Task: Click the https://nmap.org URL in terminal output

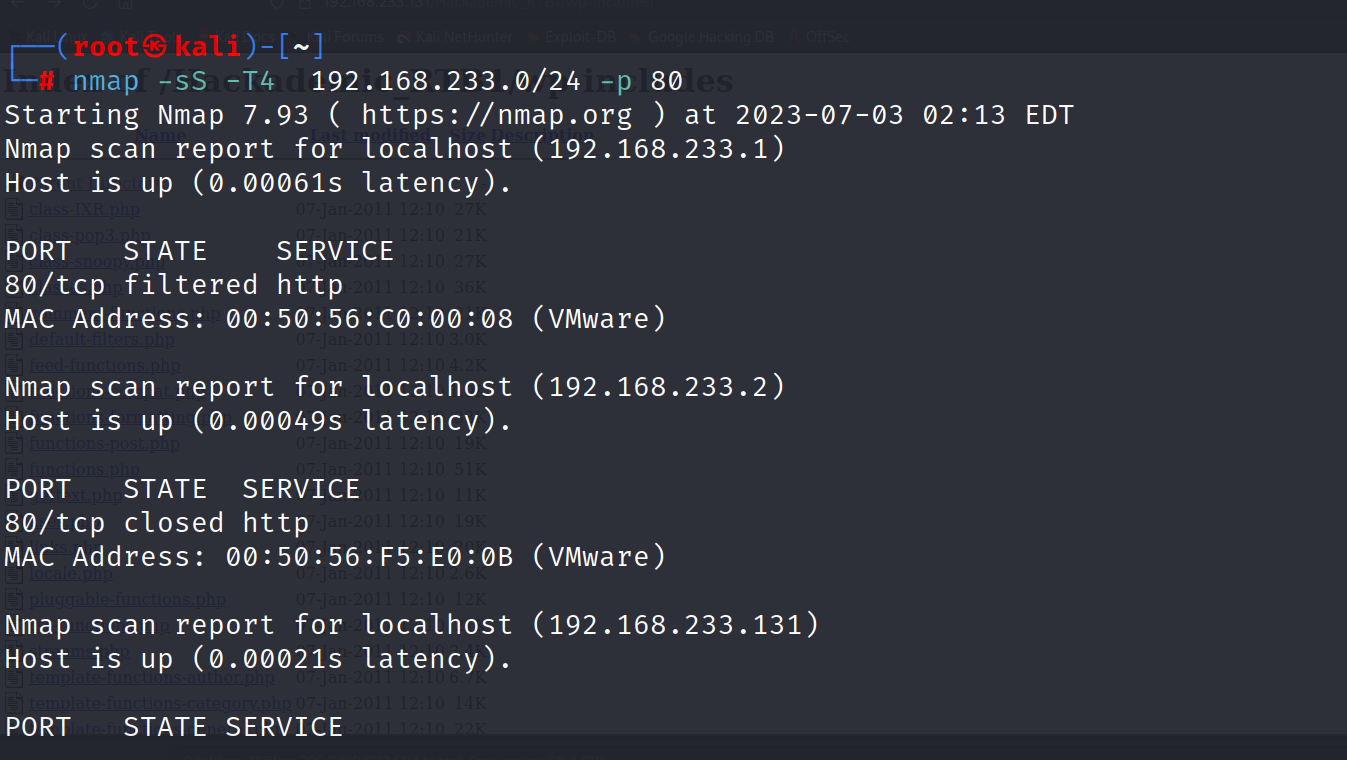Action: click(x=496, y=115)
